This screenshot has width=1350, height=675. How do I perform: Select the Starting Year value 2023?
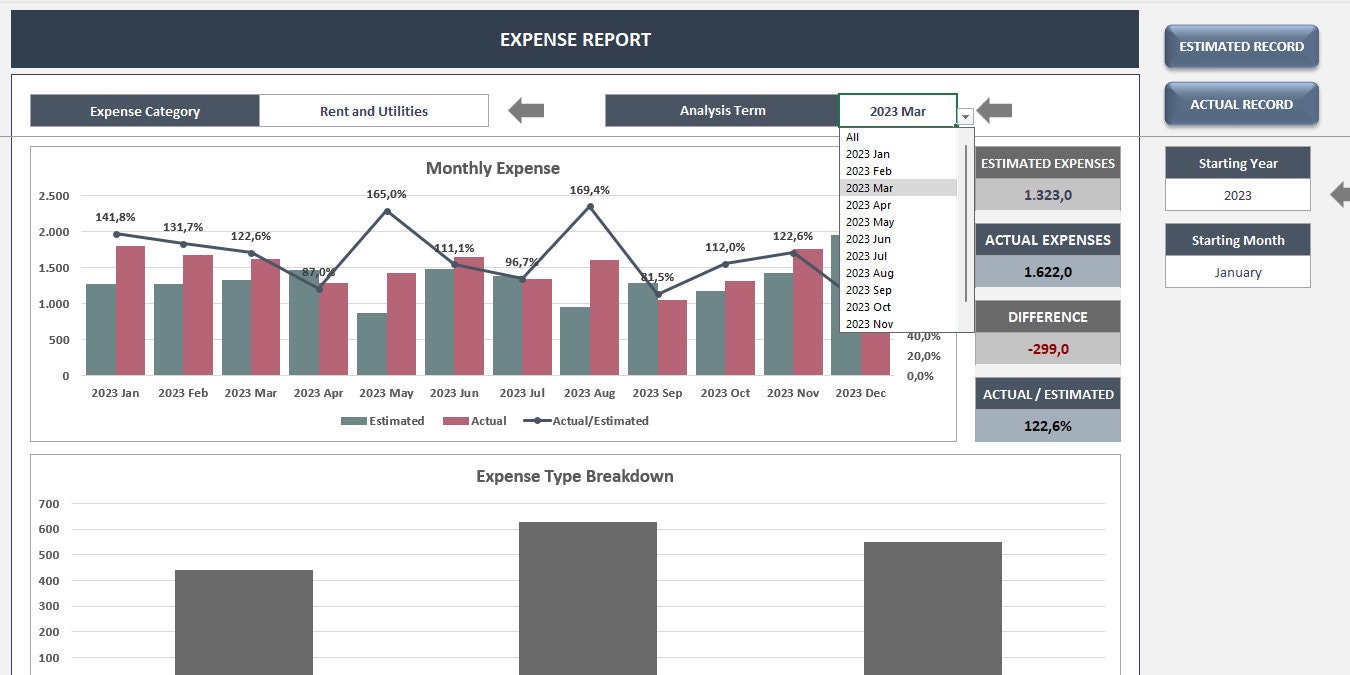1237,195
